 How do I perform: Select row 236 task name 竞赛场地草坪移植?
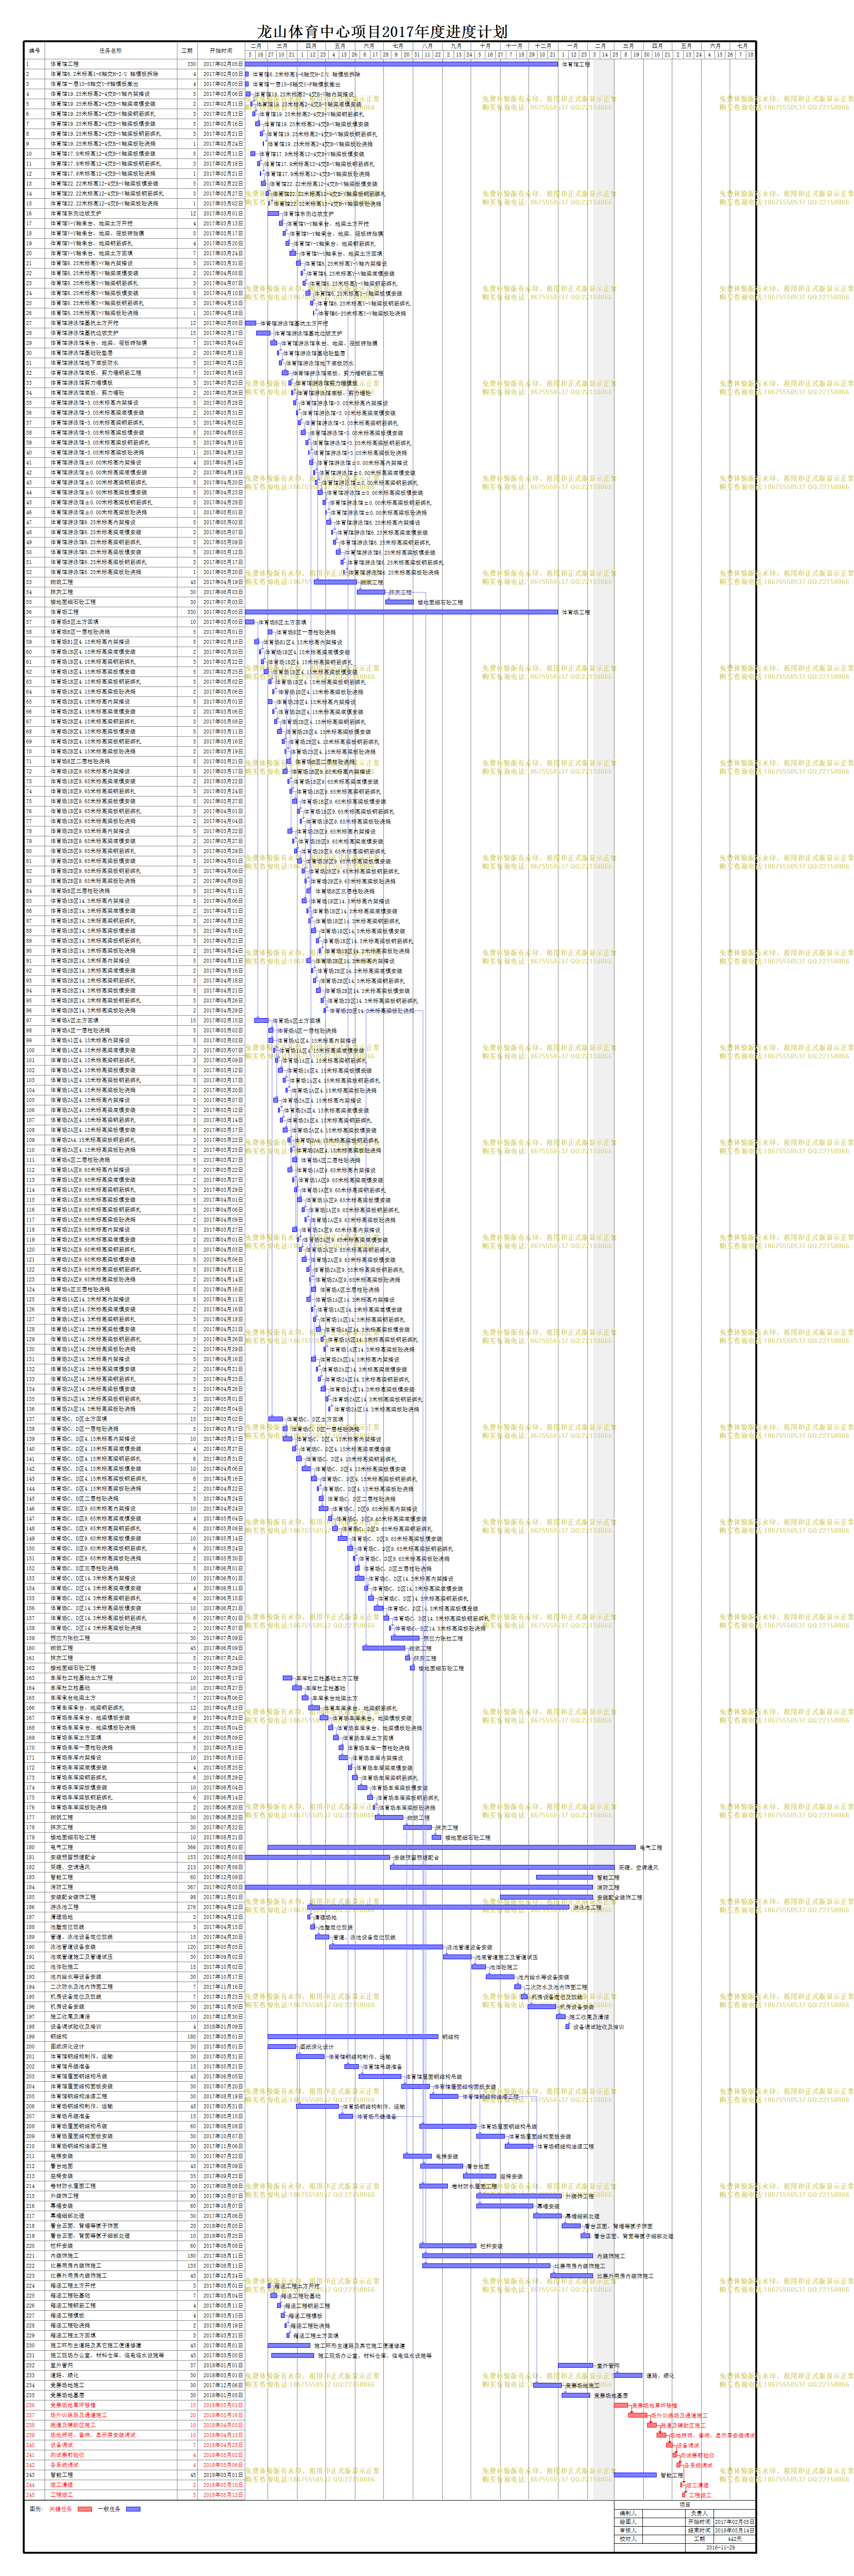click(x=73, y=2406)
